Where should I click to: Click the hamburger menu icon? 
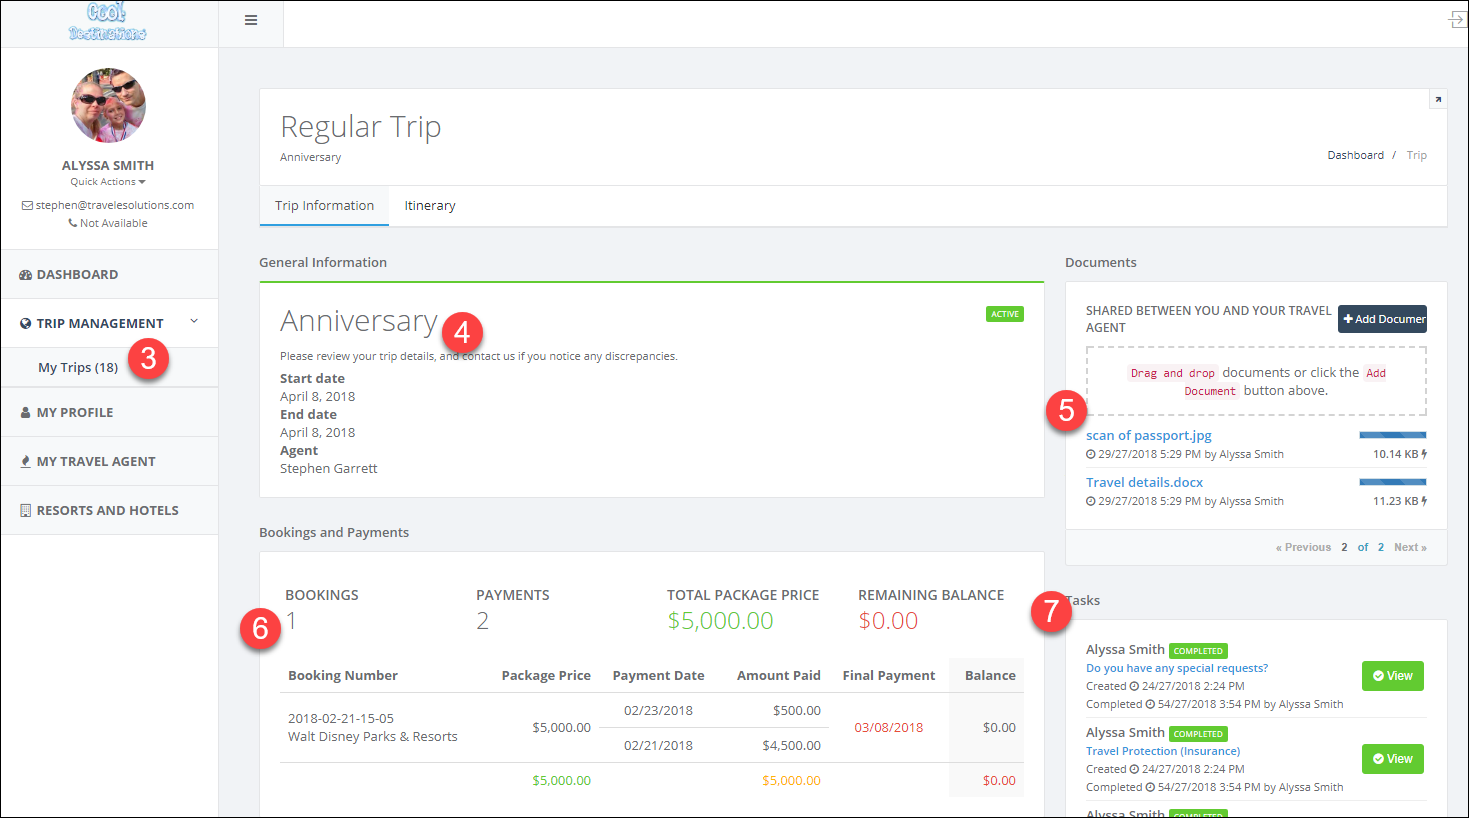tap(251, 20)
